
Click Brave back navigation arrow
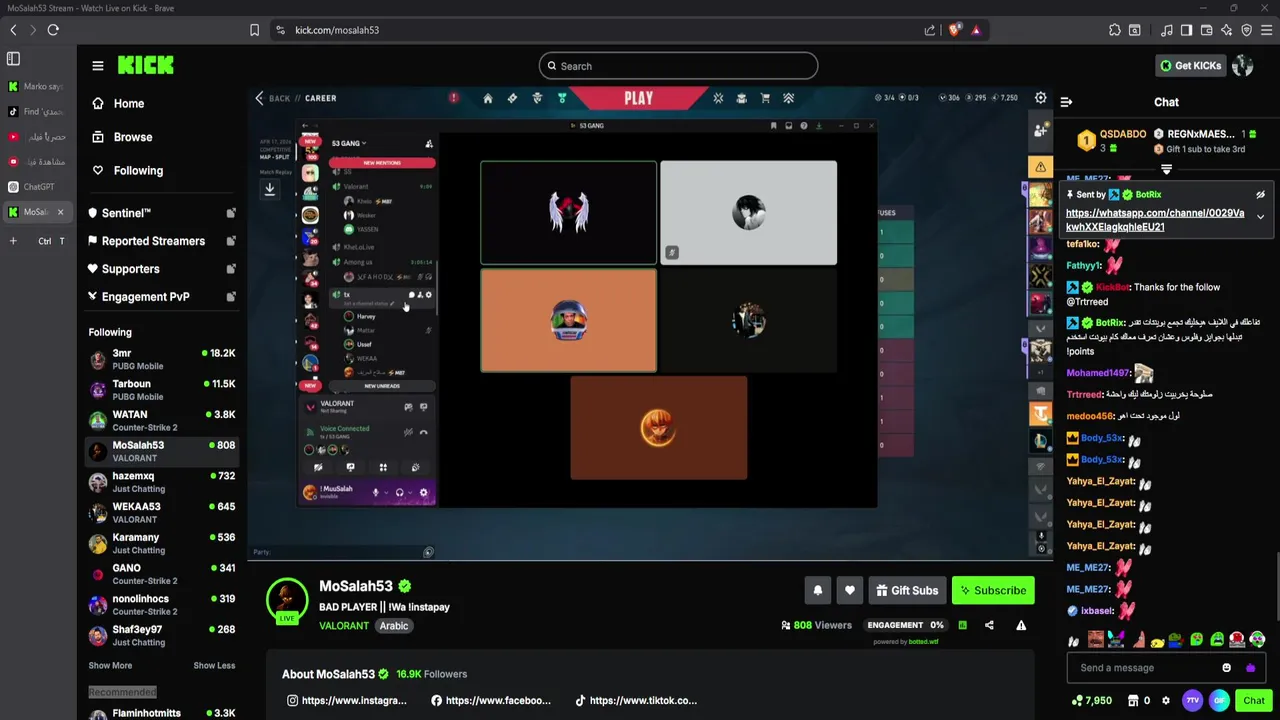click(13, 30)
